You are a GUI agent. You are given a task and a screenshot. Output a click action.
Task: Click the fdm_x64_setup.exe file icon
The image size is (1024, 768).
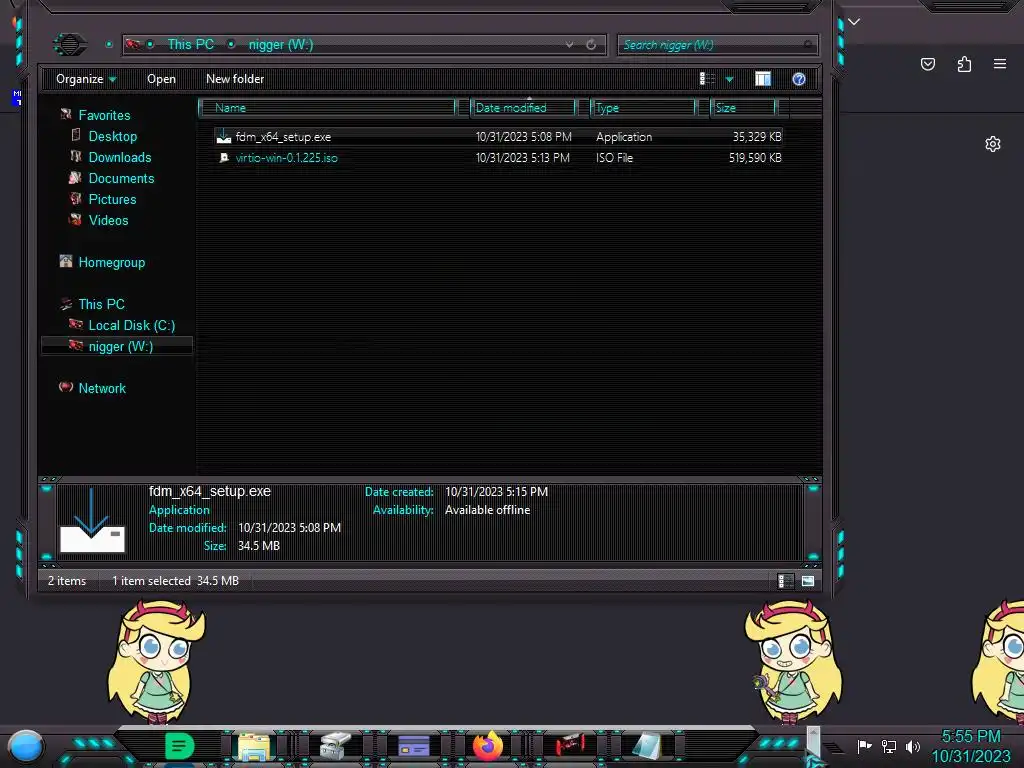pos(224,136)
